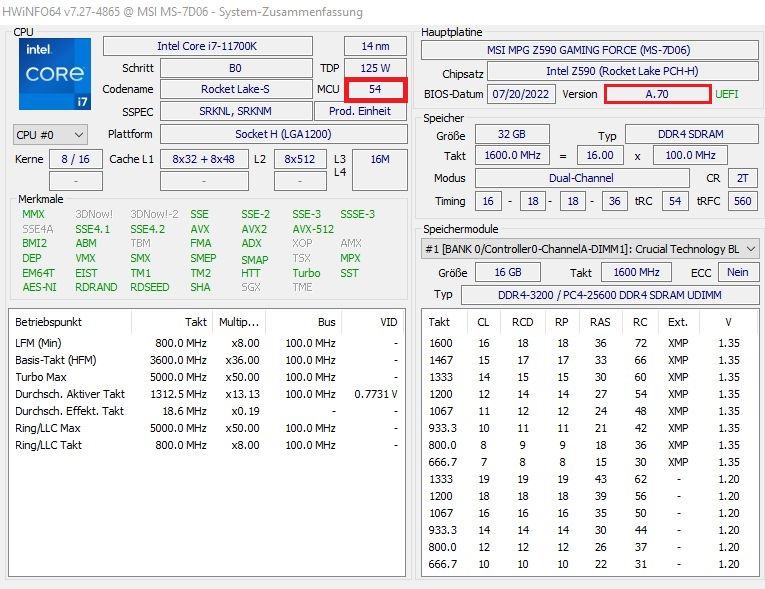The width and height of the screenshot is (765, 589).
Task: Click the 8x32 + 8x48 L1 cache value
Action: tap(204, 159)
